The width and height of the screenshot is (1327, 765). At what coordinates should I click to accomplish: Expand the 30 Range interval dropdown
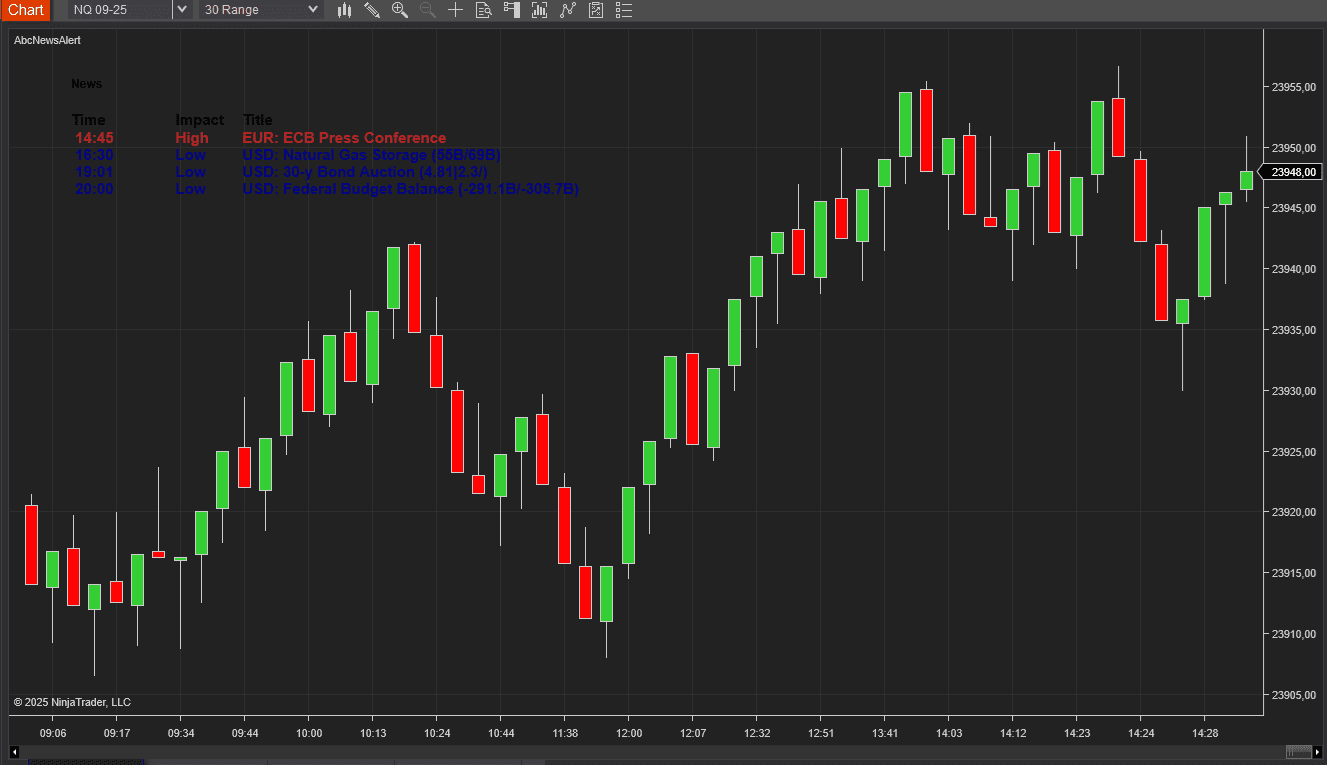pos(313,10)
